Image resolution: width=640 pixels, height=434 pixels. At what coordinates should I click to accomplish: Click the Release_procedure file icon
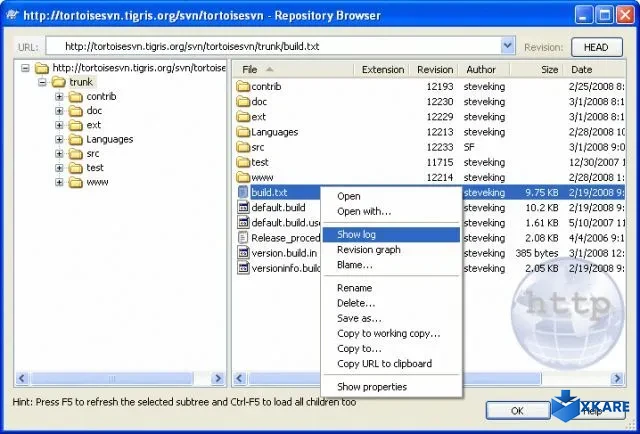pyautogui.click(x=243, y=238)
